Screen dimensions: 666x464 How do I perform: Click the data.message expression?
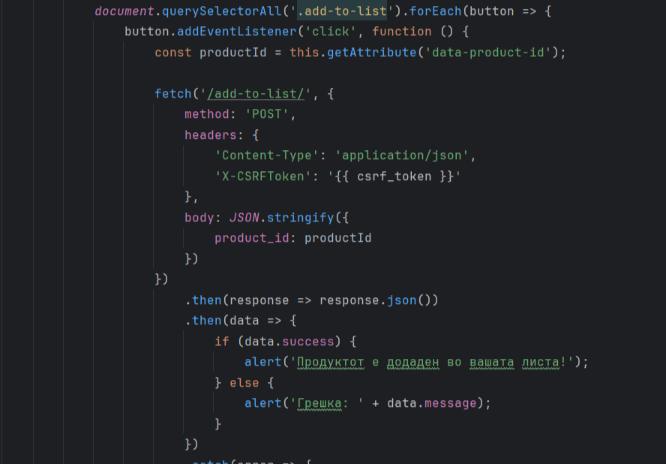[432, 403]
